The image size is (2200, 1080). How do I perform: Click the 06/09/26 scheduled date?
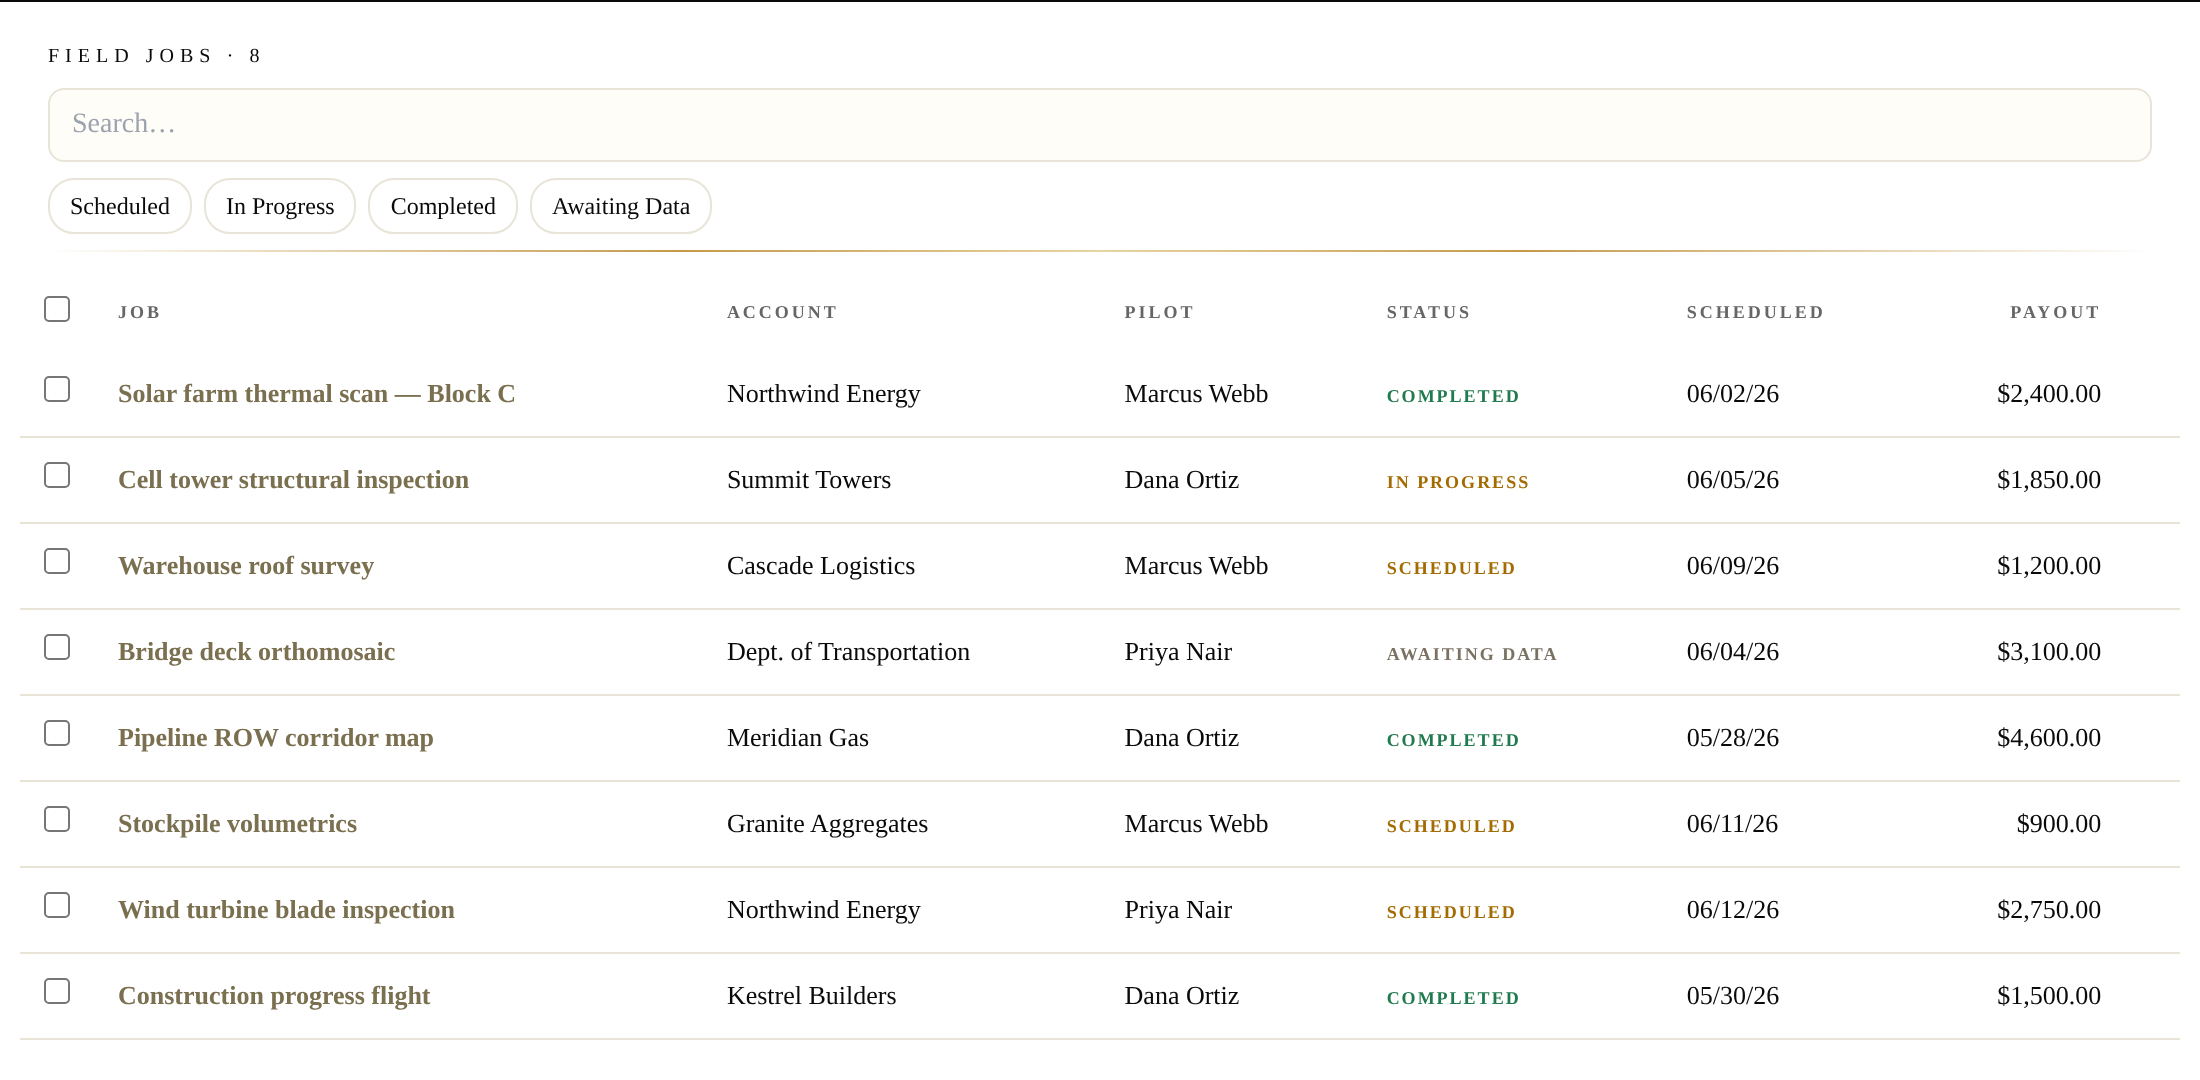pos(1733,566)
